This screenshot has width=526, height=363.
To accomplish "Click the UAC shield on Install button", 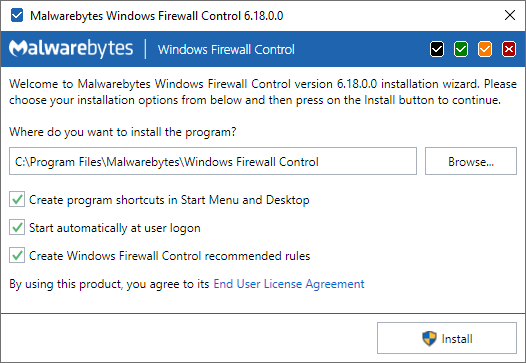I will pyautogui.click(x=429, y=338).
